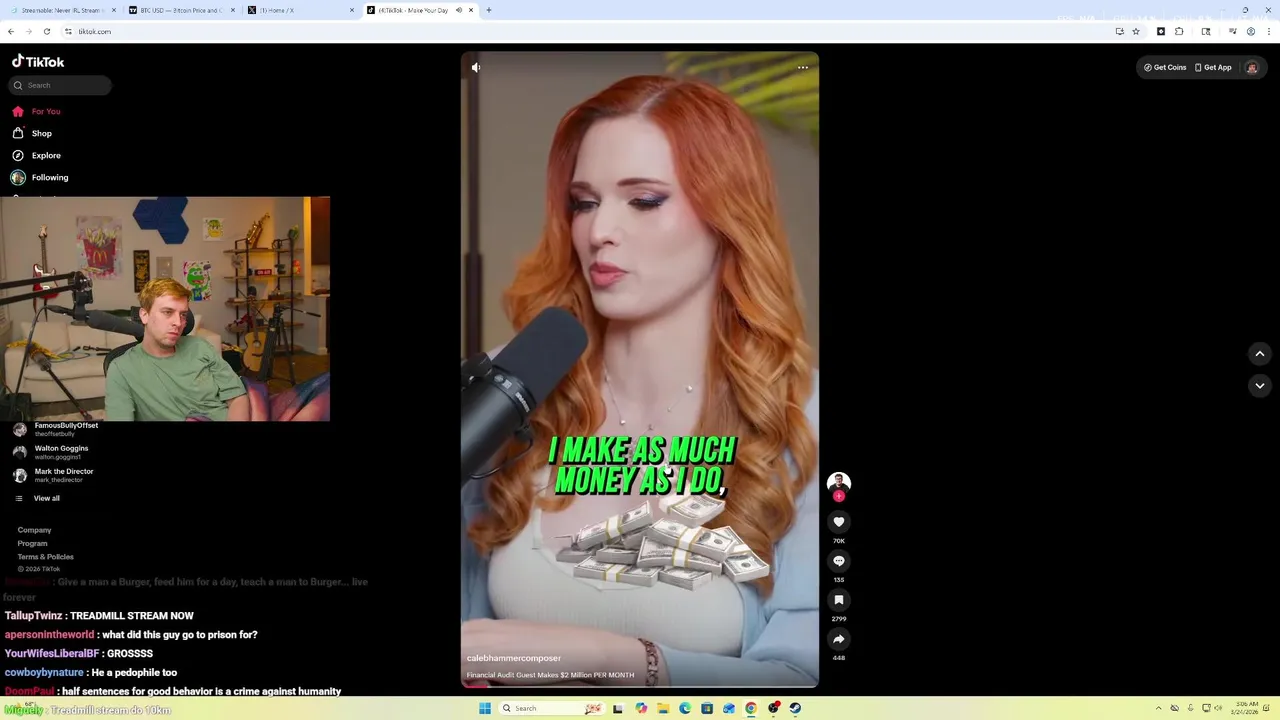Open the Shop section
The width and height of the screenshot is (1280, 720).
click(32, 133)
